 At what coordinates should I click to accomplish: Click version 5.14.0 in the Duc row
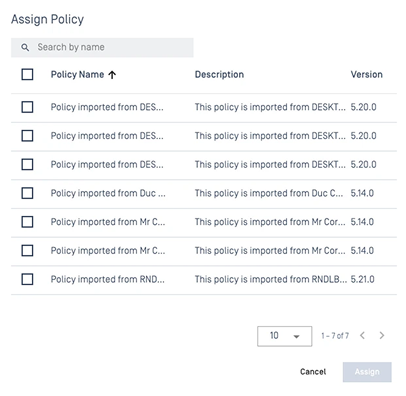pos(362,193)
